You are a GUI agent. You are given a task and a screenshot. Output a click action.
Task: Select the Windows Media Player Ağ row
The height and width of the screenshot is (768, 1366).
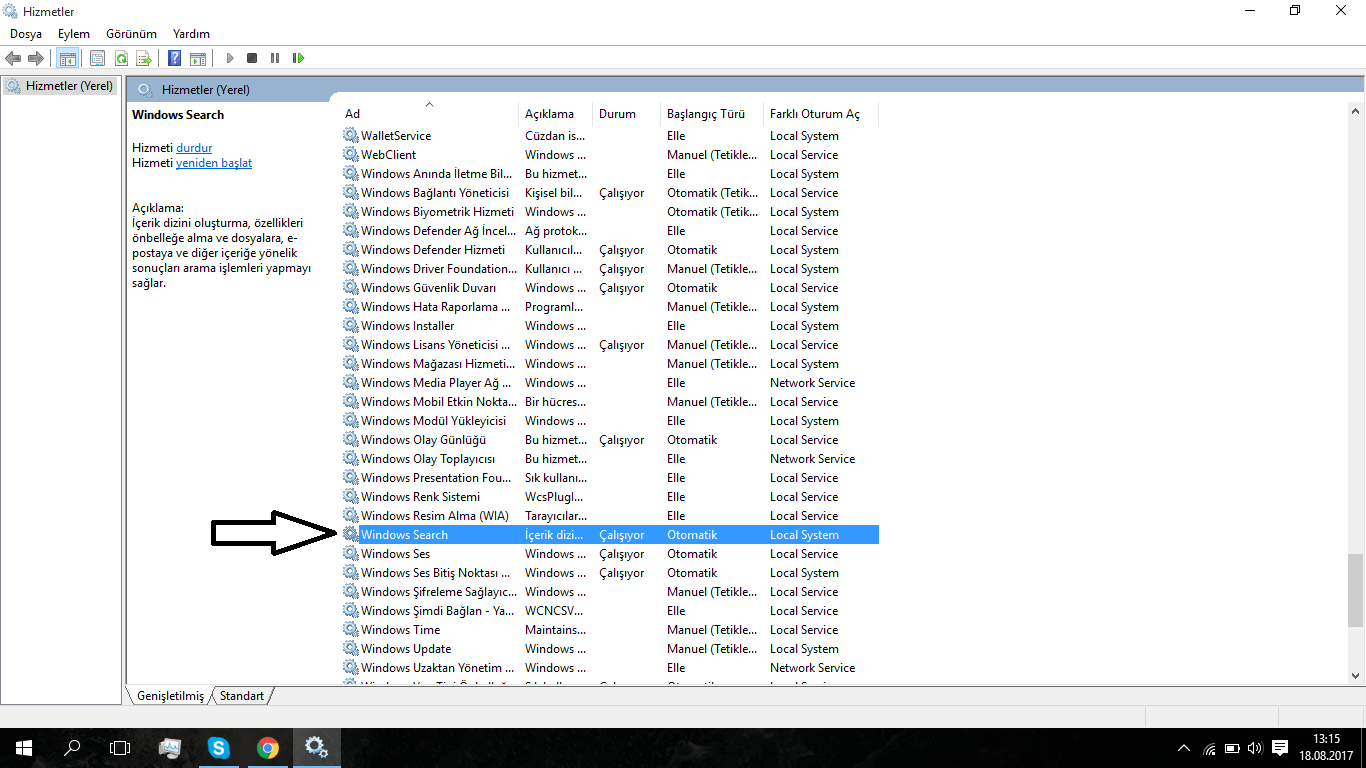610,383
